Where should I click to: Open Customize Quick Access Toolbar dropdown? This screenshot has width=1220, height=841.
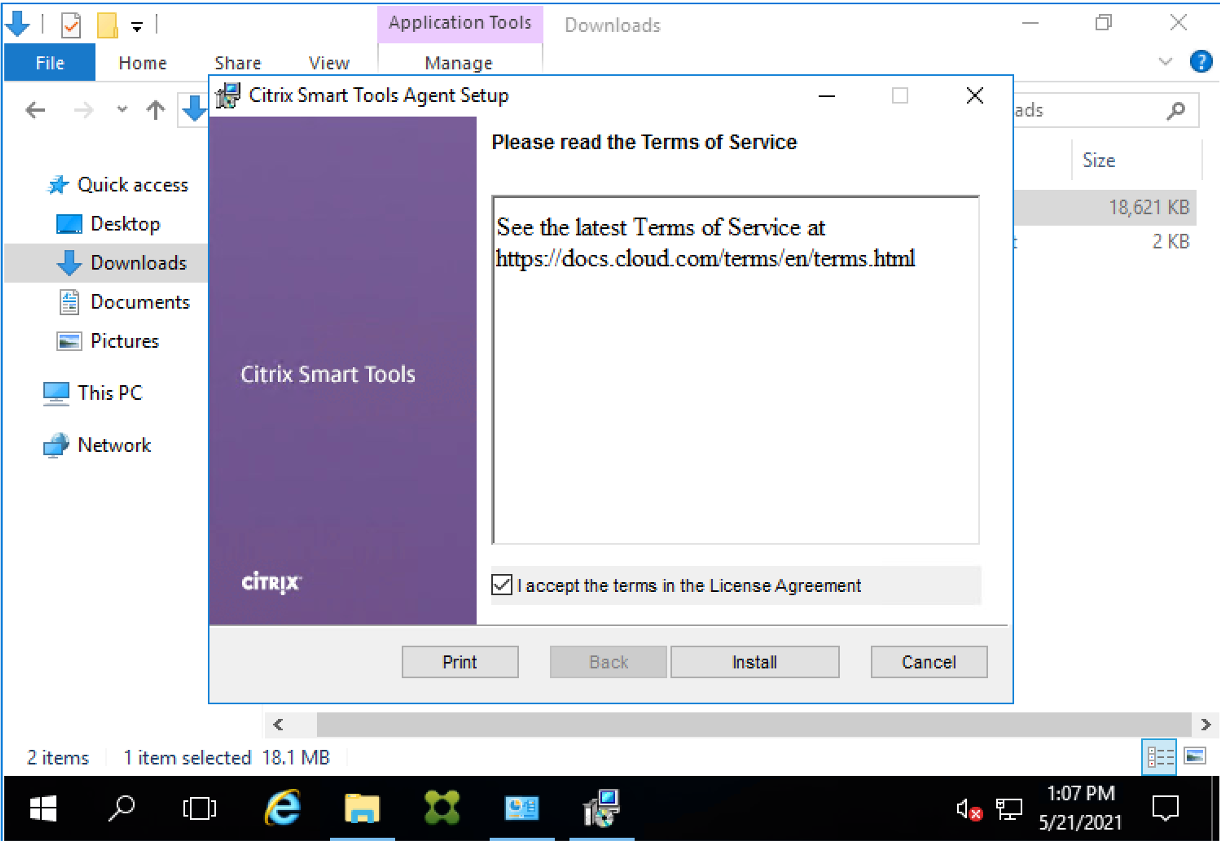pyautogui.click(x=137, y=26)
